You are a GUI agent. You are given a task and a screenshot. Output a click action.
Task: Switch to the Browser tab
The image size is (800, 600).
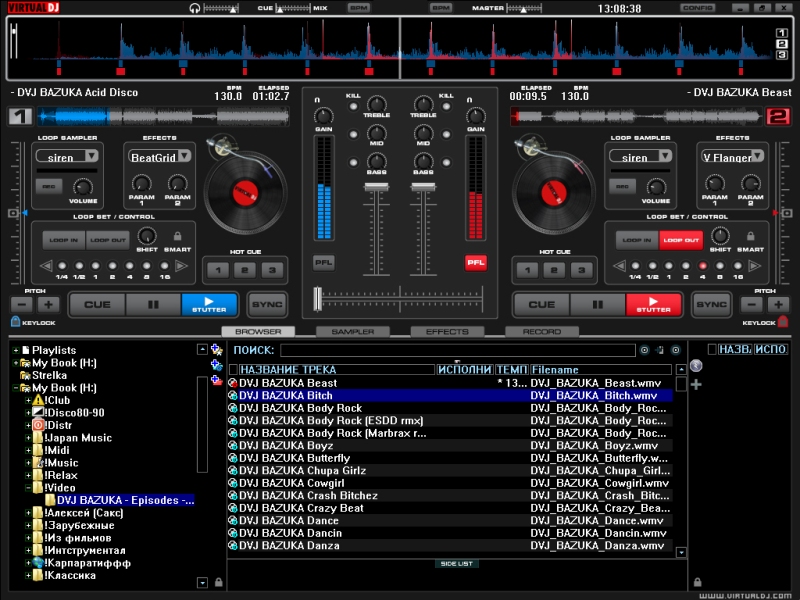258,332
